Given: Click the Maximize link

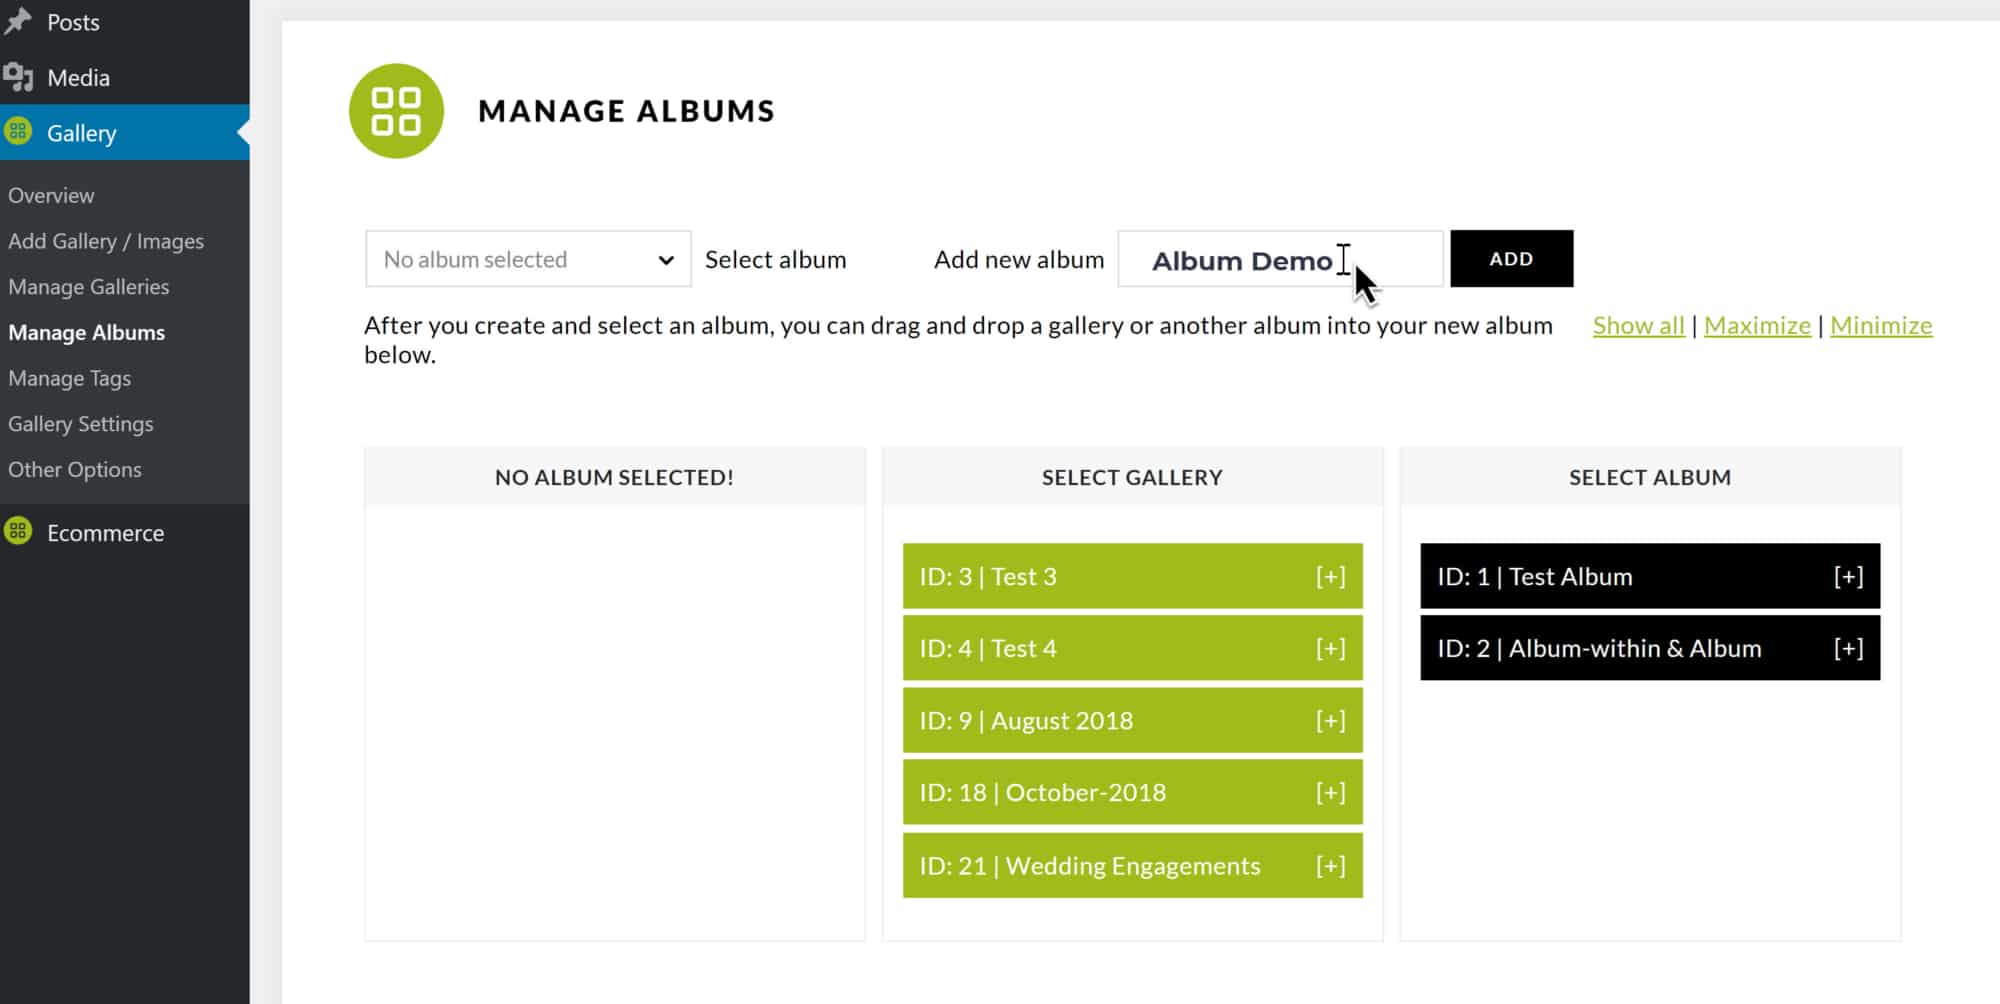Looking at the screenshot, I should click(x=1757, y=325).
